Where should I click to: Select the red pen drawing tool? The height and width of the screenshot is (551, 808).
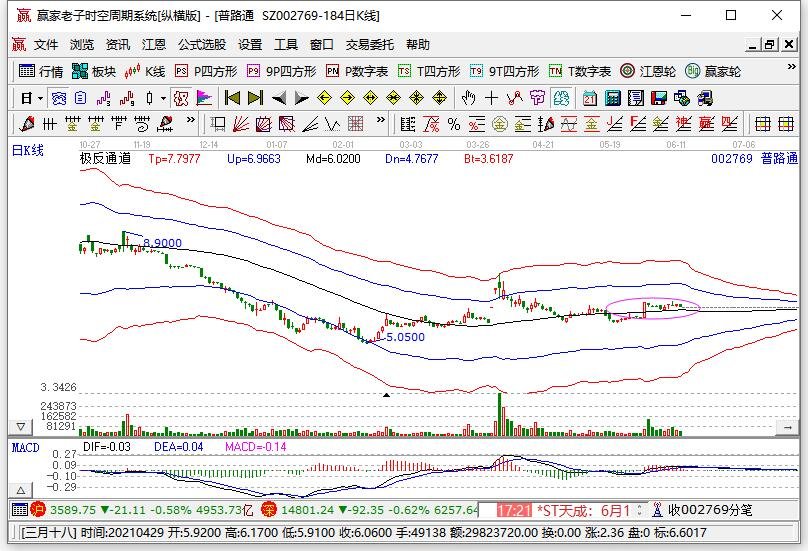coord(27,124)
